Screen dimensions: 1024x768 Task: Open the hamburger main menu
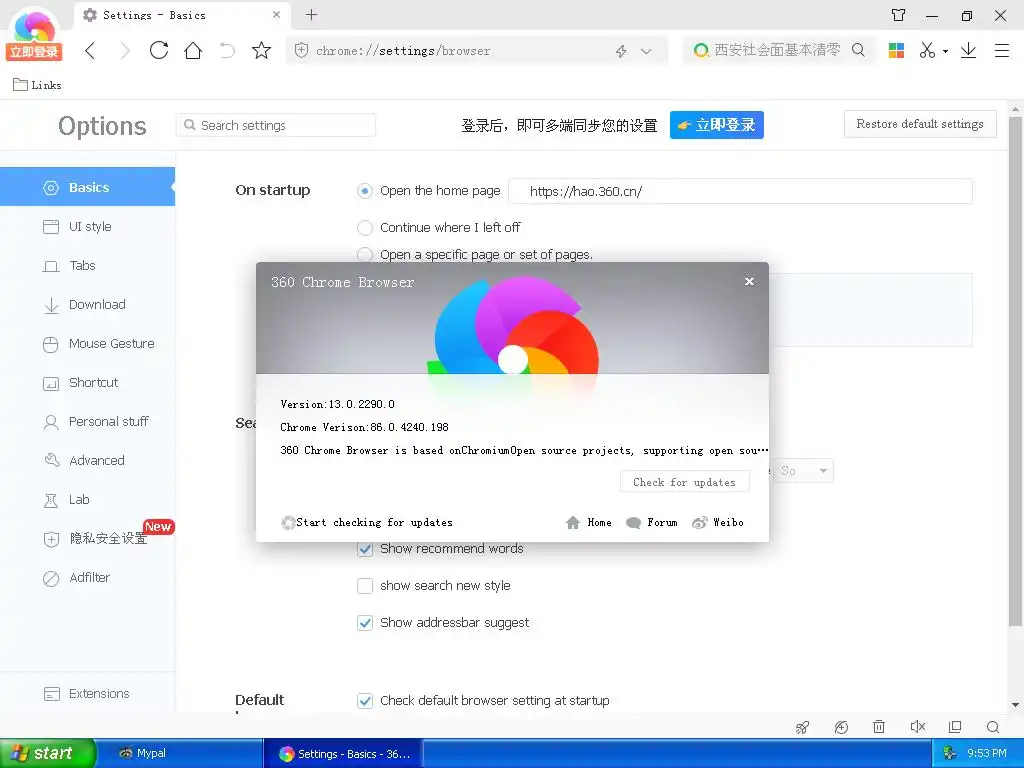tap(1002, 50)
